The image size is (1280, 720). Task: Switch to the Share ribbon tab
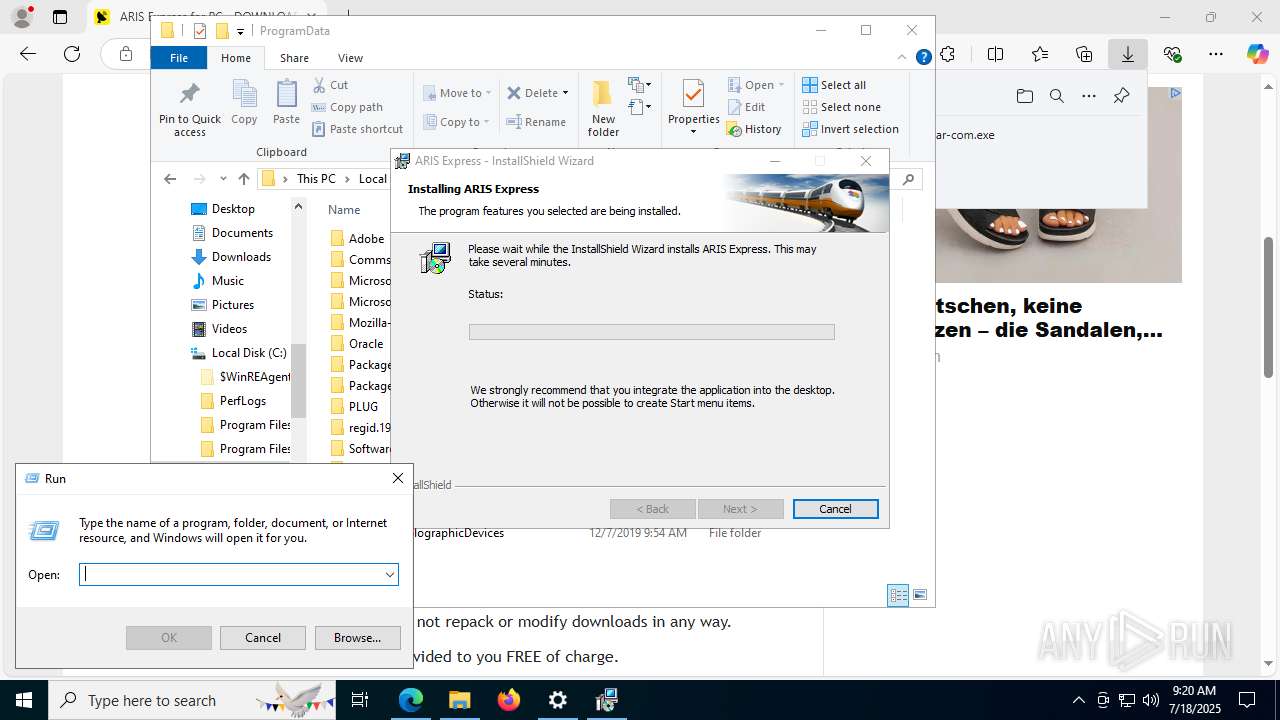(294, 58)
